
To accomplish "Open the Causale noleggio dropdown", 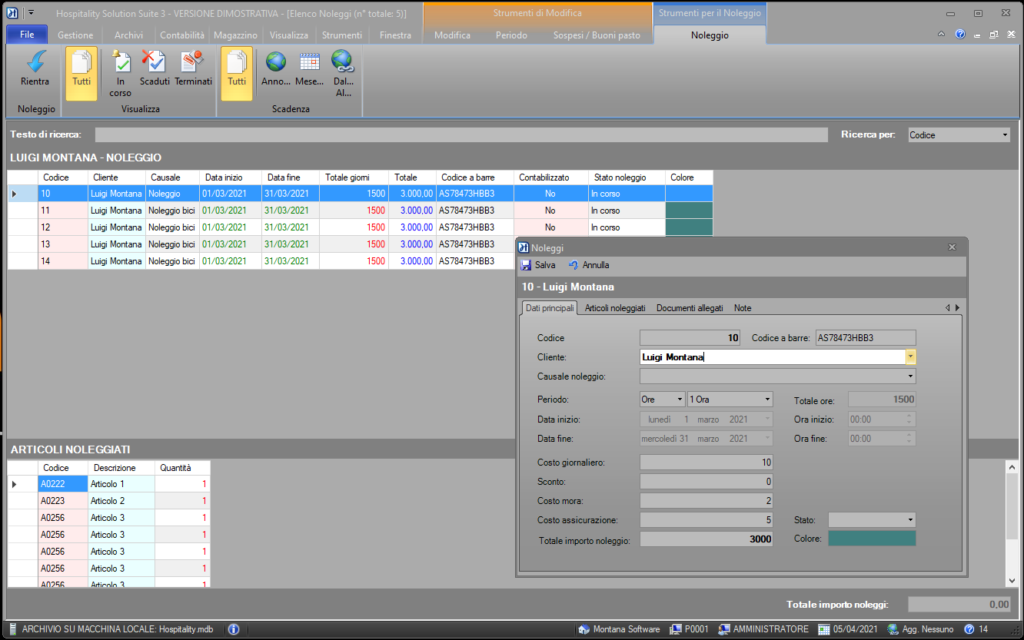I will pos(910,376).
